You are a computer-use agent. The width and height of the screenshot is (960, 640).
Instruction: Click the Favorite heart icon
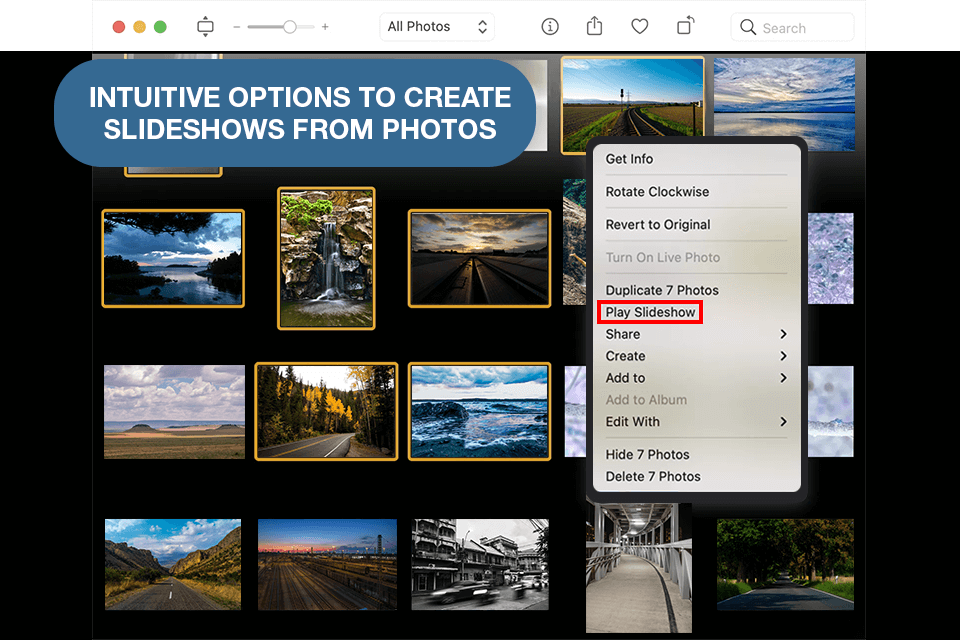coord(640,27)
